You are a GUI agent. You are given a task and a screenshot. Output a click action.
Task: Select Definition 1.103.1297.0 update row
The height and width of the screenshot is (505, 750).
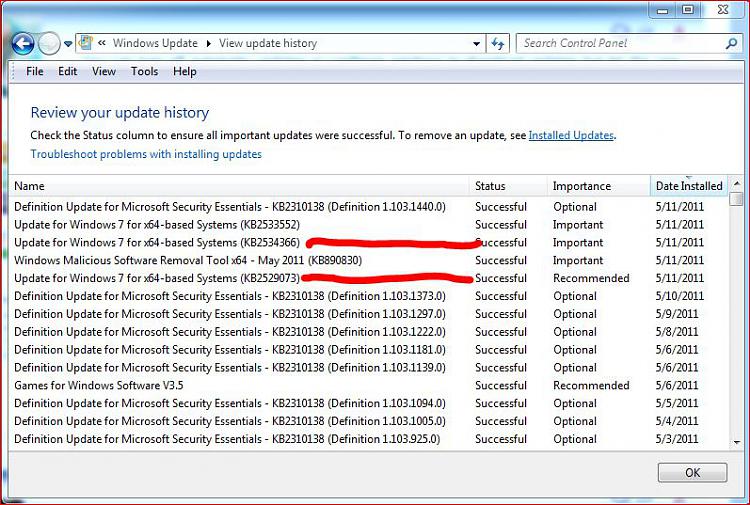point(368,314)
